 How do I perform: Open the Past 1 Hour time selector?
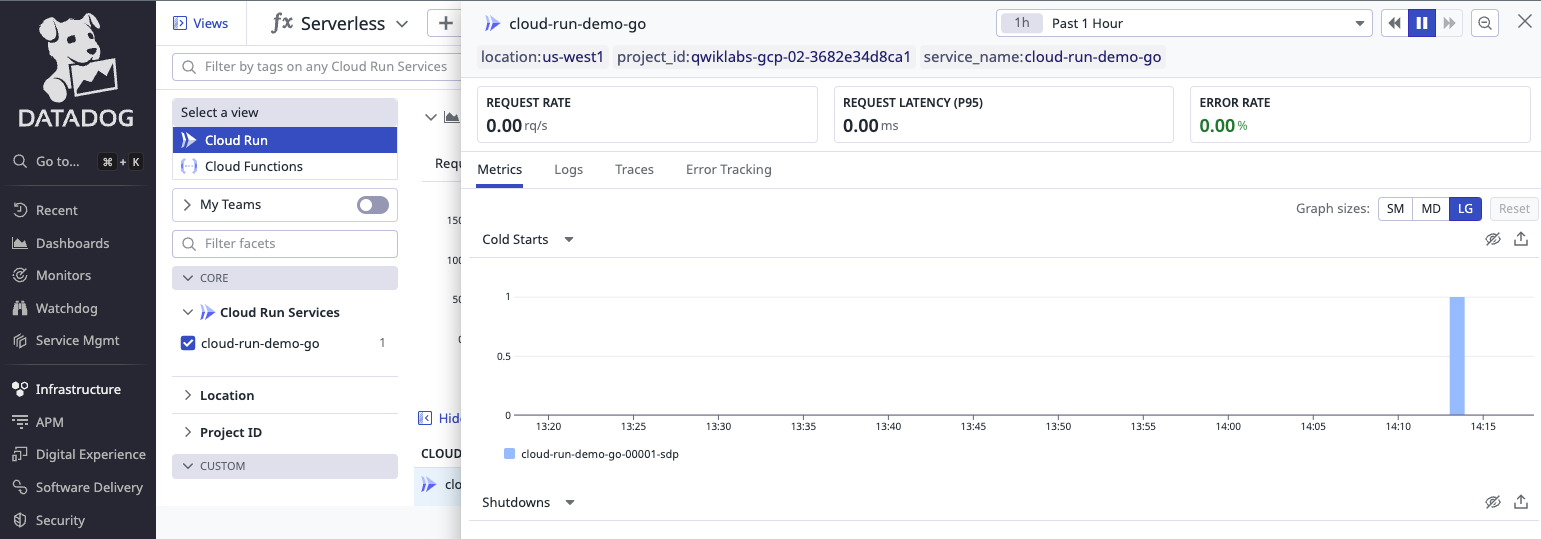tap(1184, 23)
